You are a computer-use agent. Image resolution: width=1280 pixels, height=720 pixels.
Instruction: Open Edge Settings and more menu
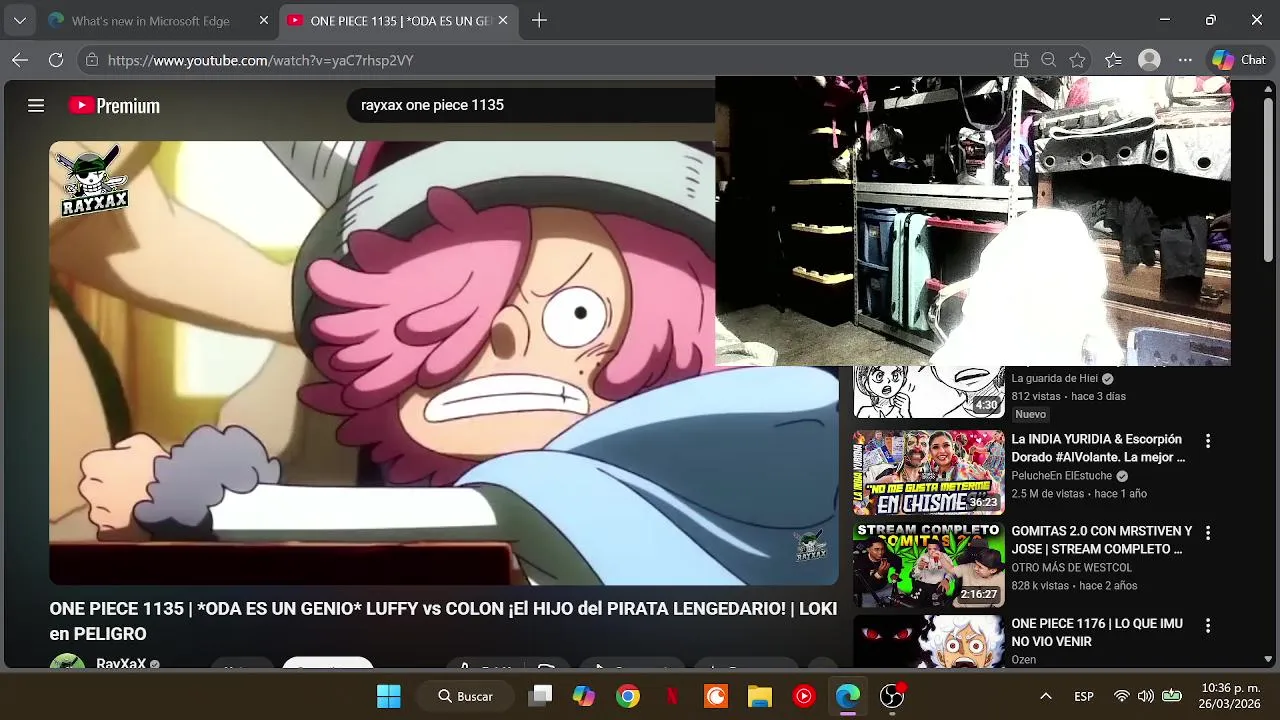[1185, 60]
